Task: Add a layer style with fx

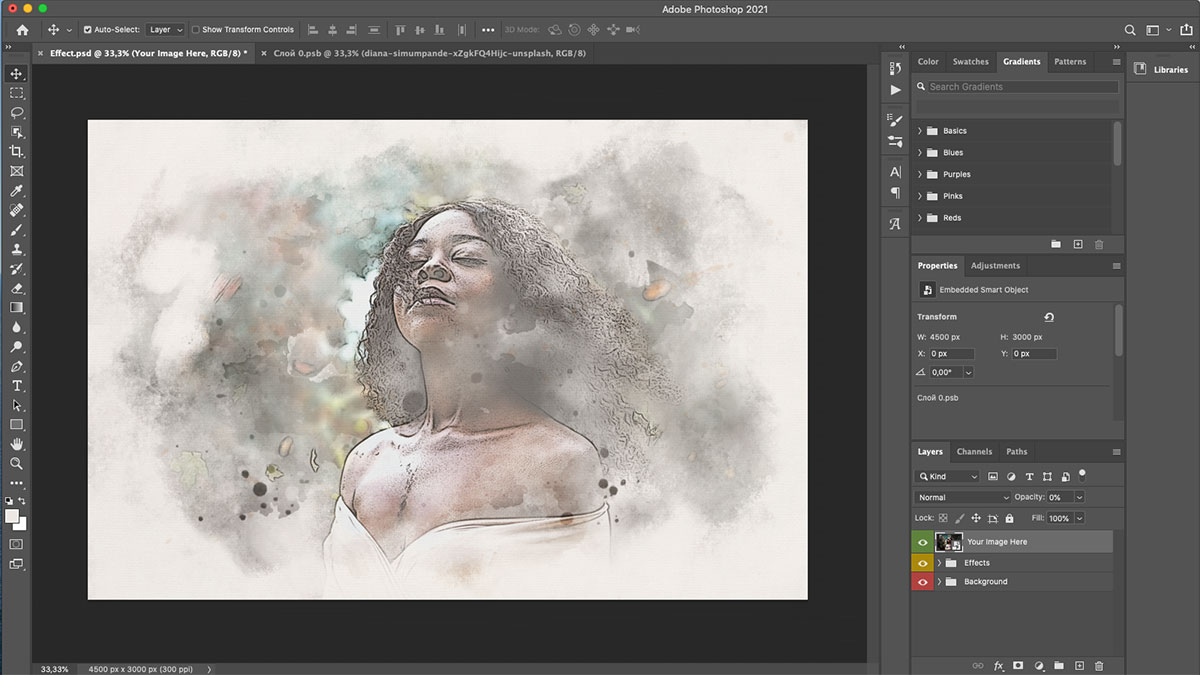Action: (x=998, y=665)
